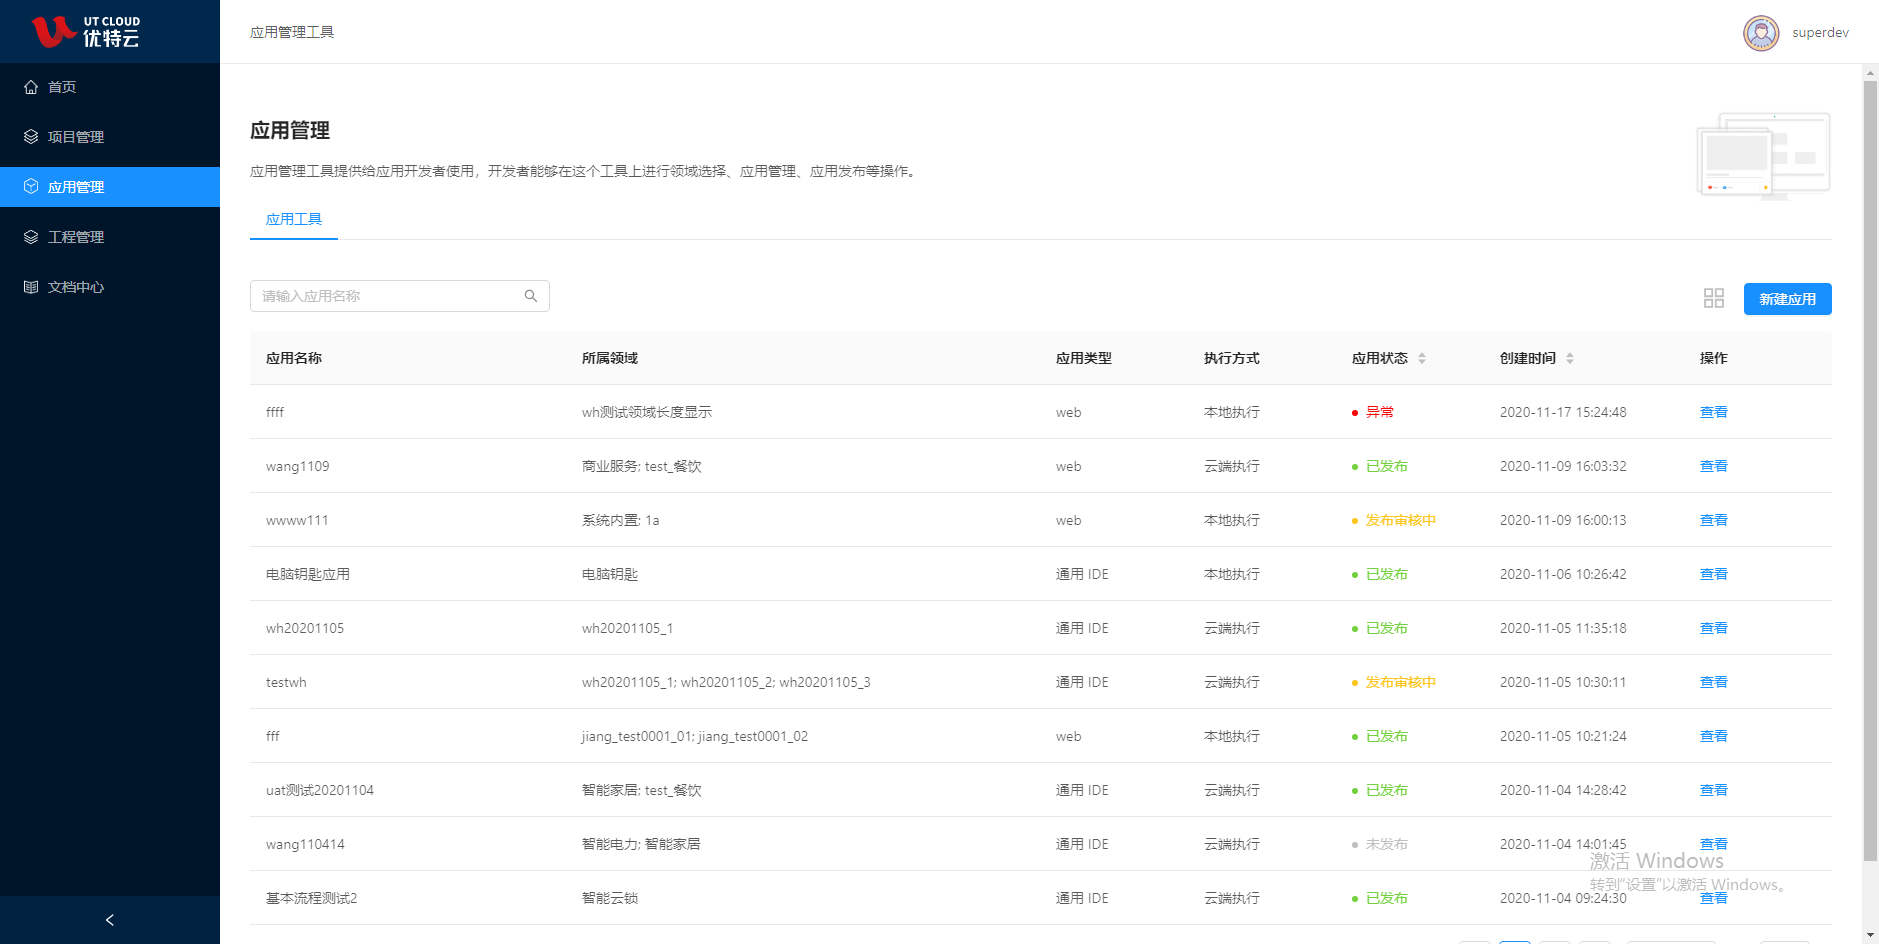Screen dimensions: 1879x944
Task: Click the 所属领域 column header
Action: click(x=610, y=358)
